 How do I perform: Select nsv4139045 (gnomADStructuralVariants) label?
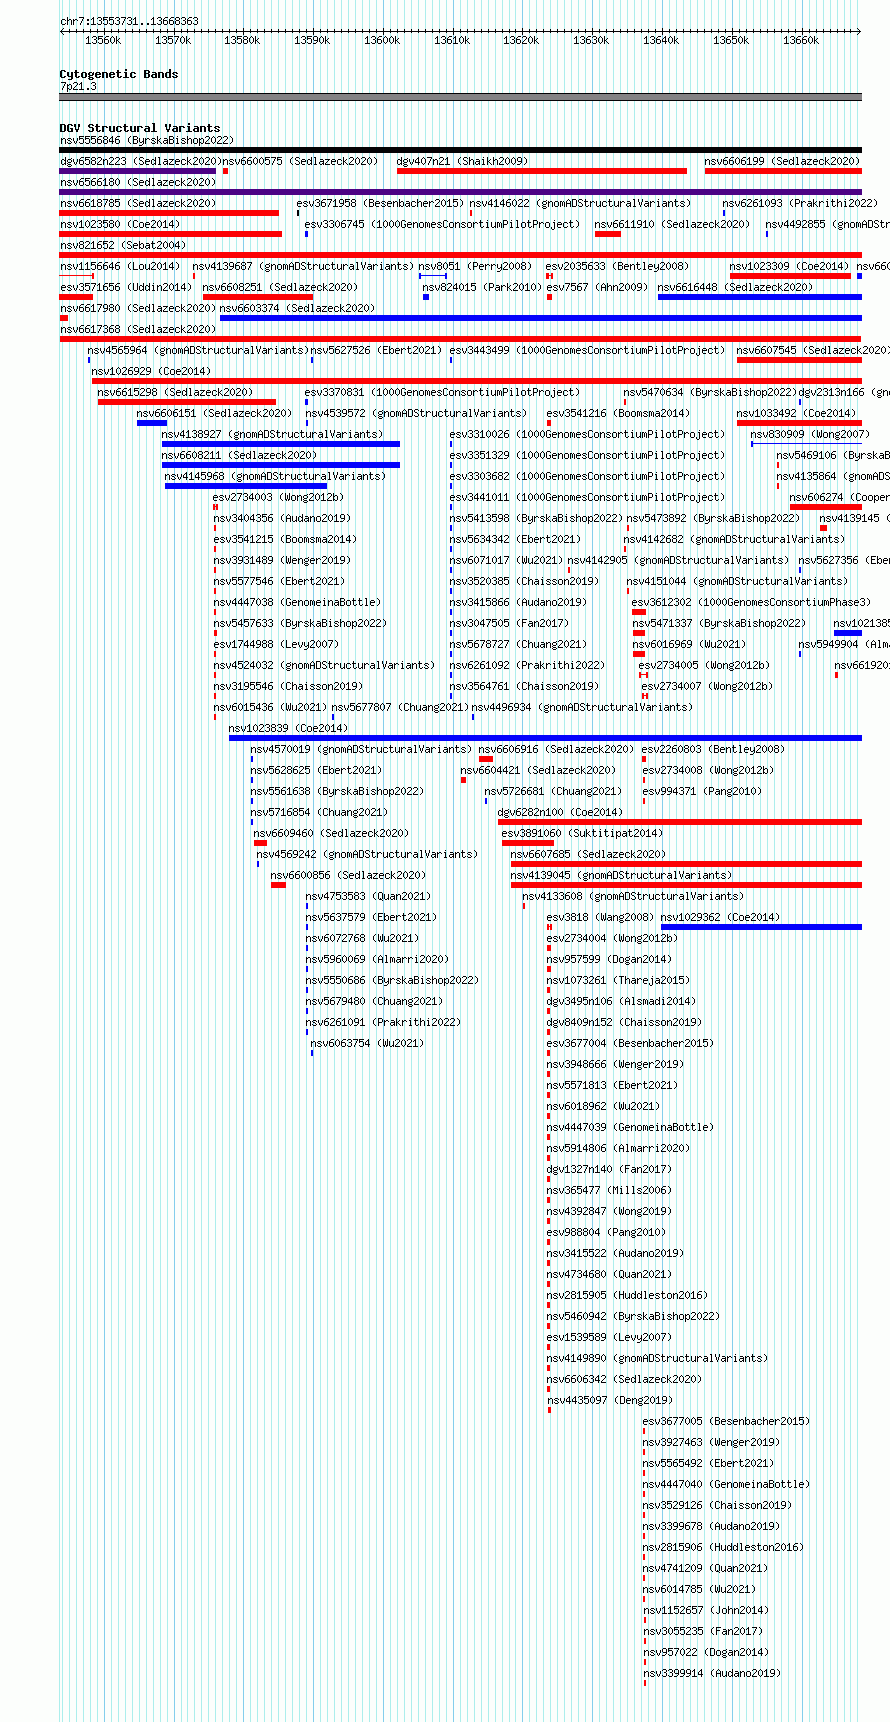[x=621, y=875]
